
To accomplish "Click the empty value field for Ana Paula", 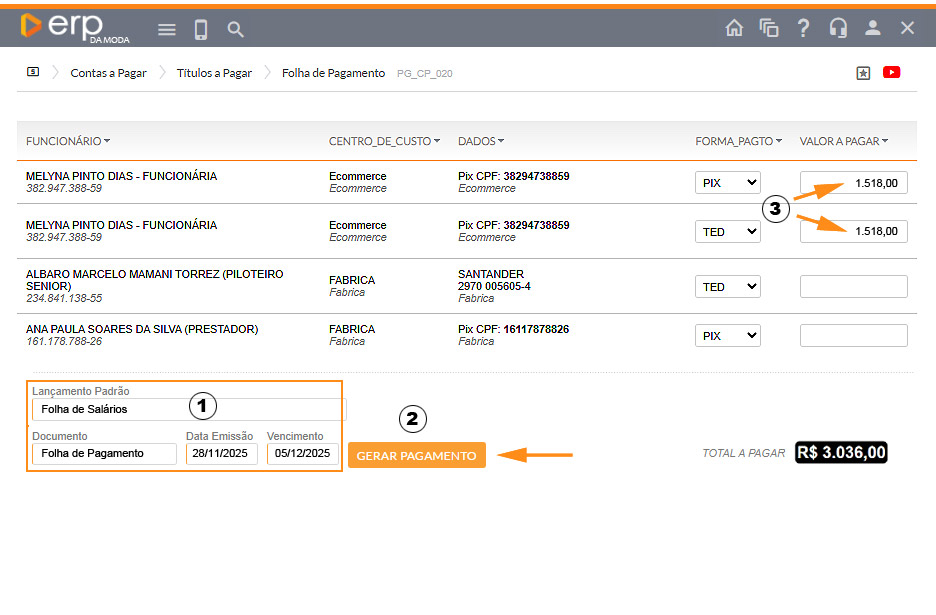I will (853, 336).
